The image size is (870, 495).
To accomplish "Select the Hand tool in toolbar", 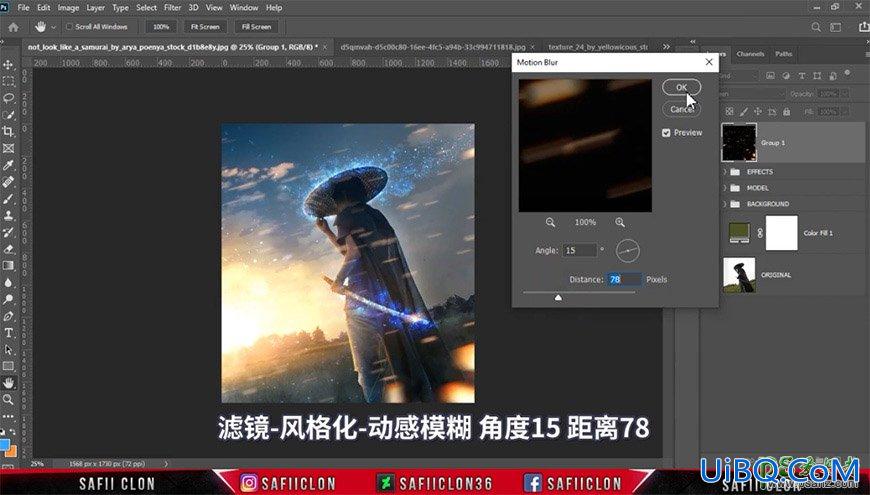I will (x=8, y=383).
